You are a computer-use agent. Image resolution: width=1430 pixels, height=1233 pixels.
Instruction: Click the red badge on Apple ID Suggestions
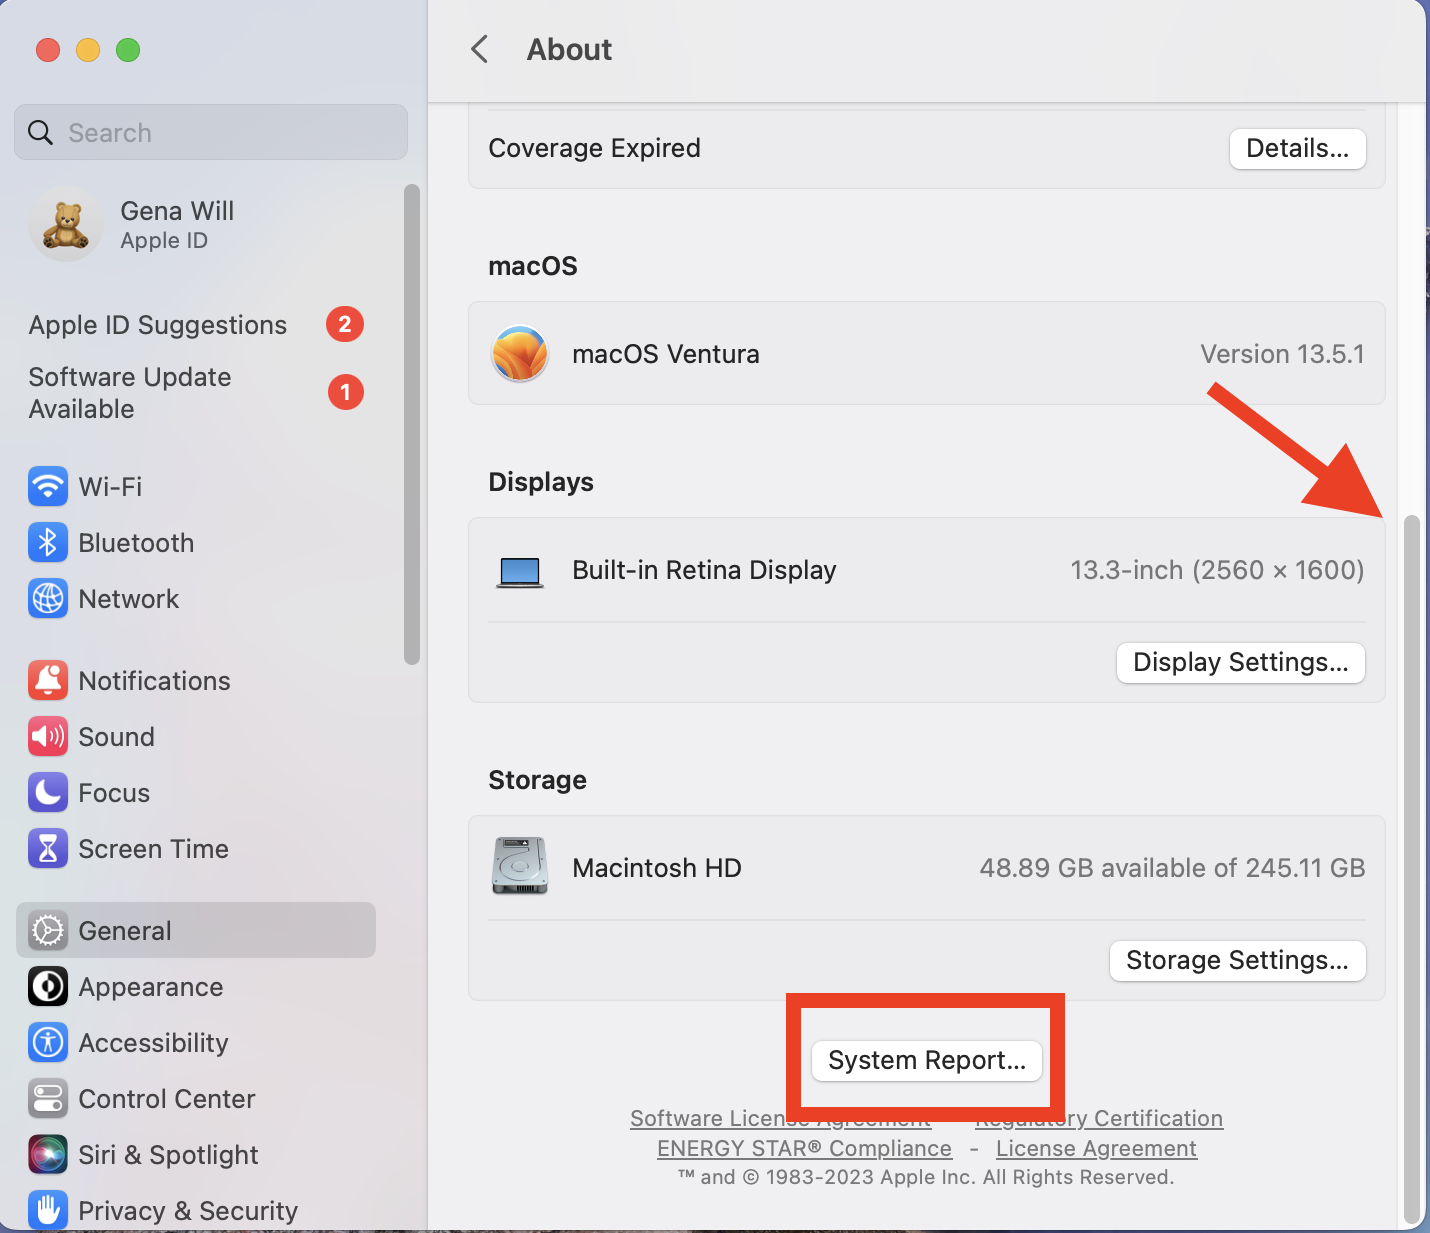[345, 324]
